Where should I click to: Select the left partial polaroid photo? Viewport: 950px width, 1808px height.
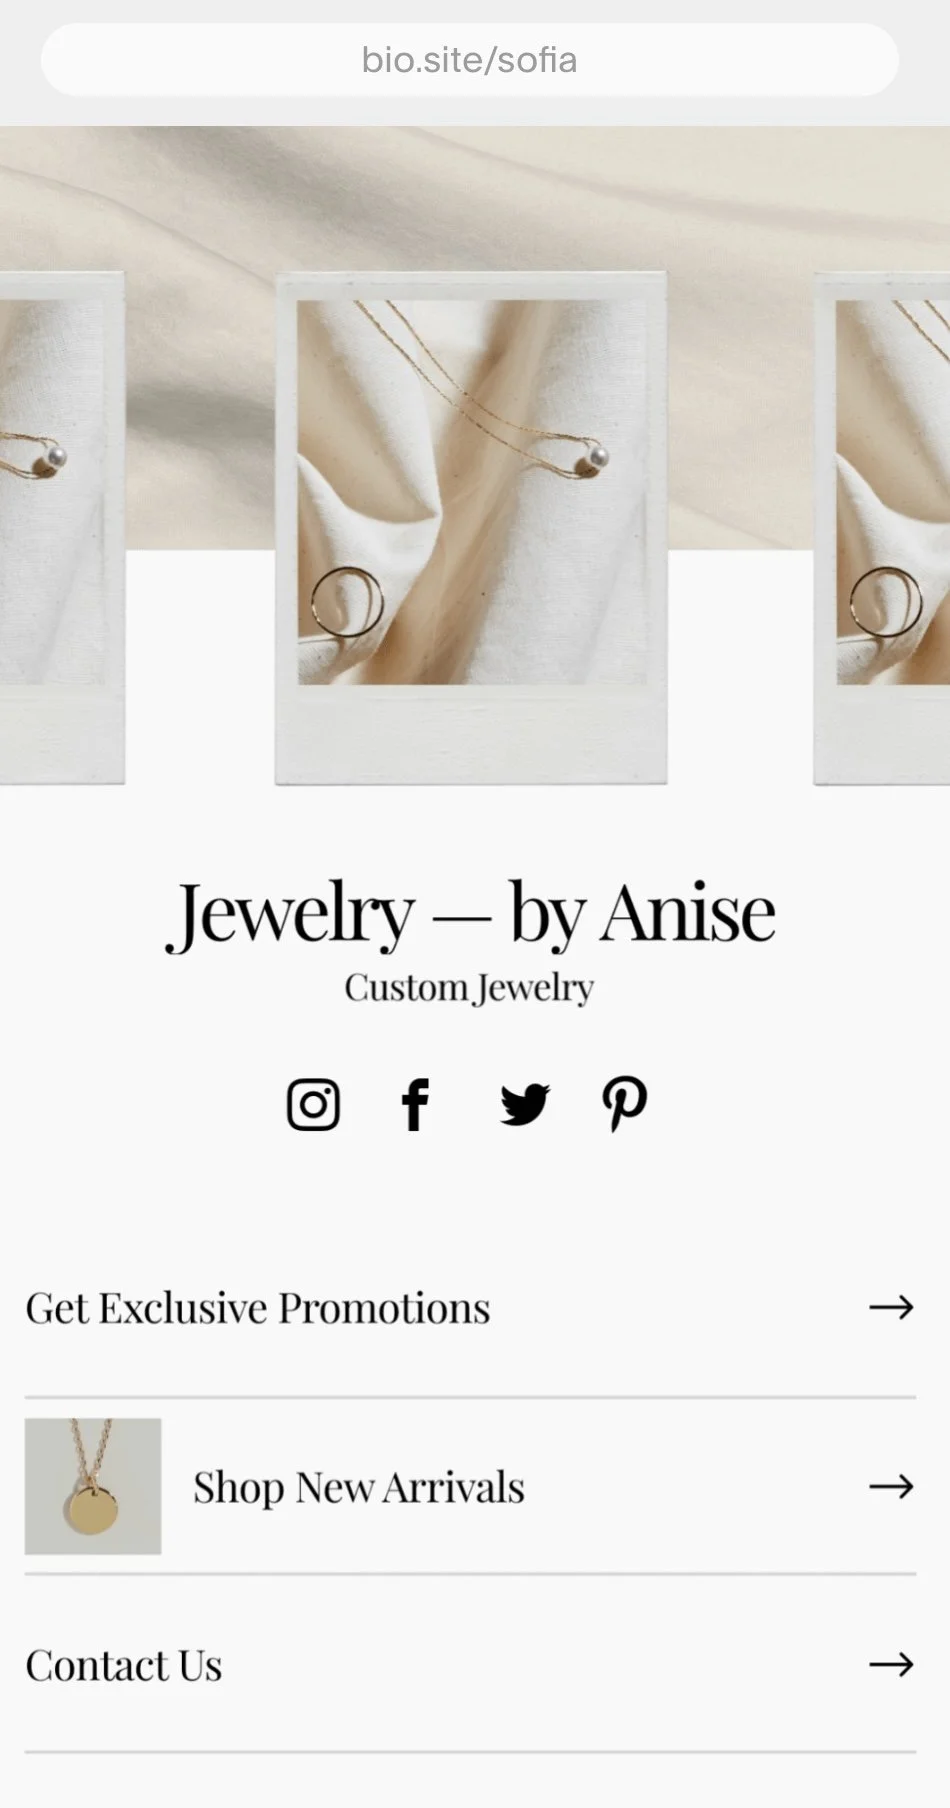(62, 528)
